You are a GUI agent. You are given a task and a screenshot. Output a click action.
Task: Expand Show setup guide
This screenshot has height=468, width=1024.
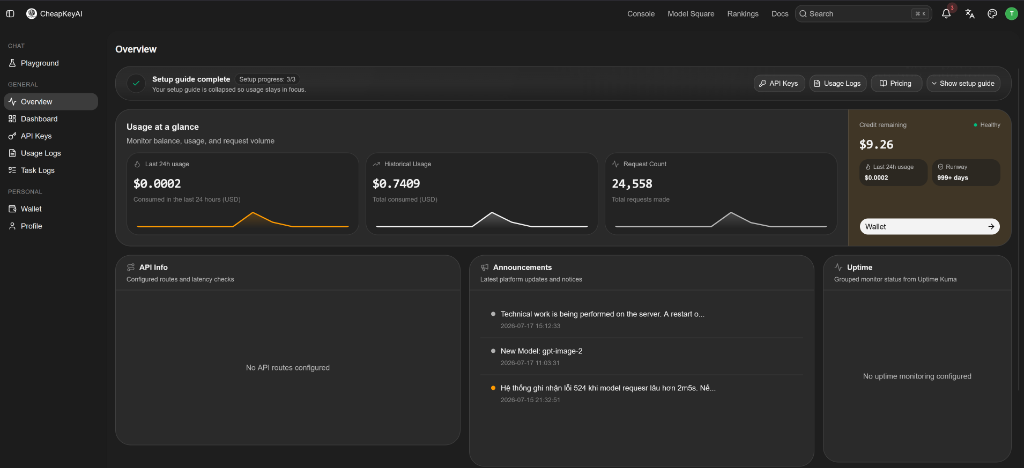(963, 84)
